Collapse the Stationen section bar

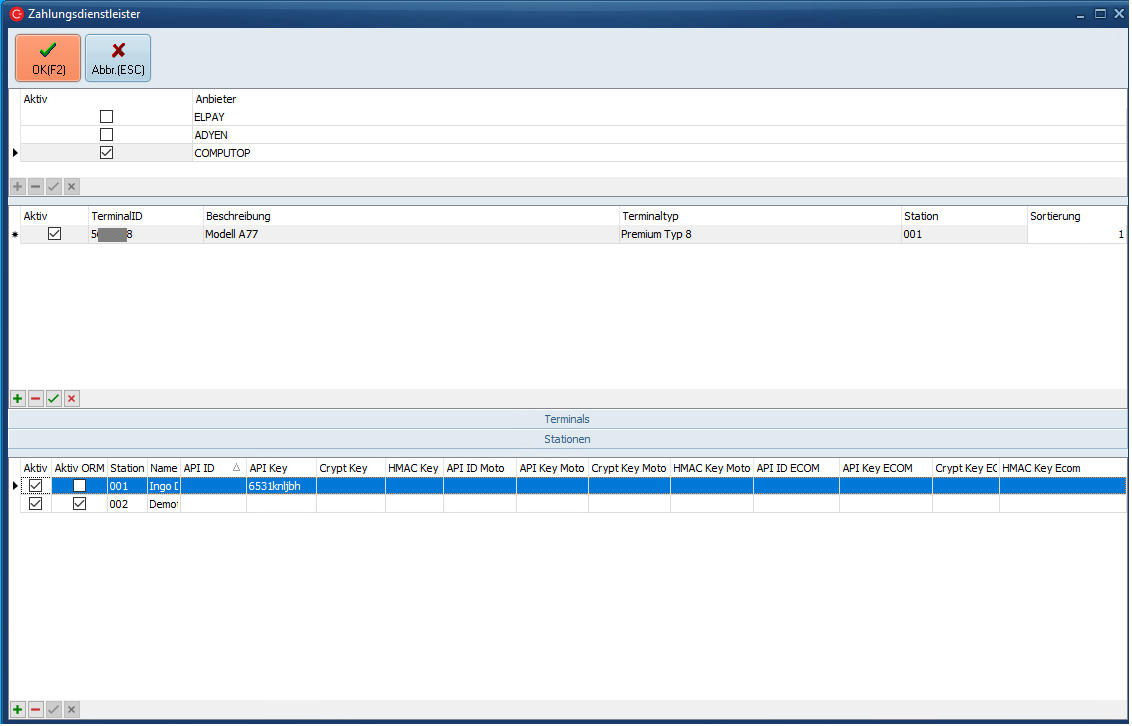coord(566,439)
